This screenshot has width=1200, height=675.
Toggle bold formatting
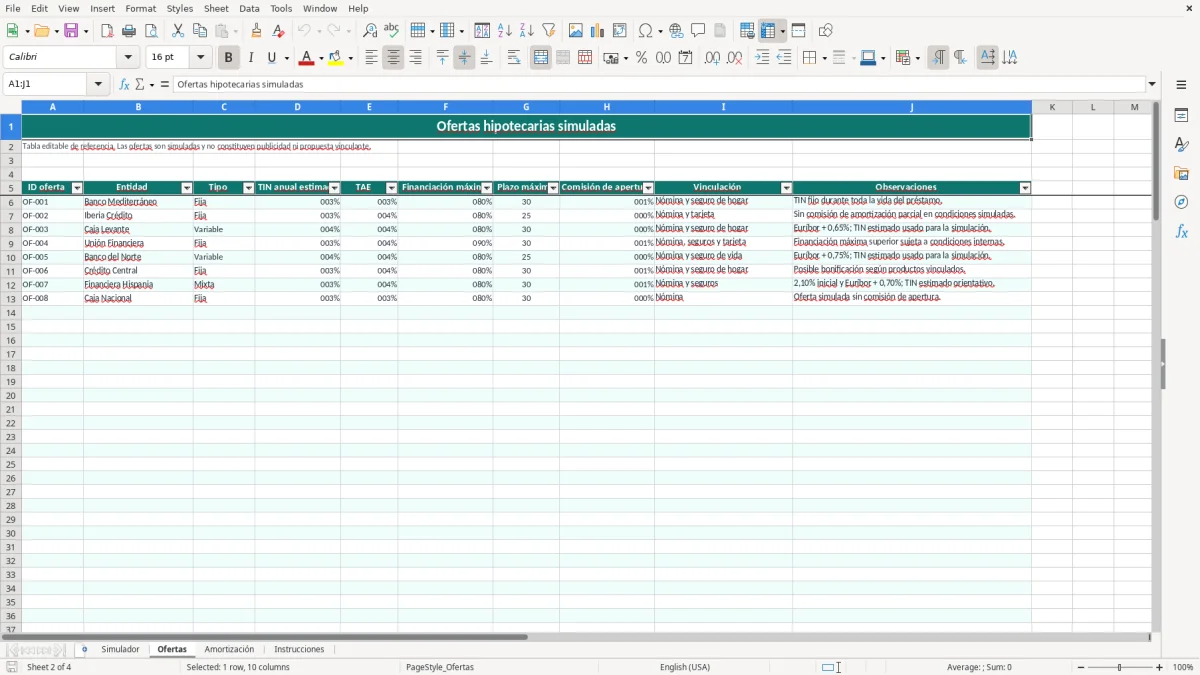pyautogui.click(x=229, y=58)
